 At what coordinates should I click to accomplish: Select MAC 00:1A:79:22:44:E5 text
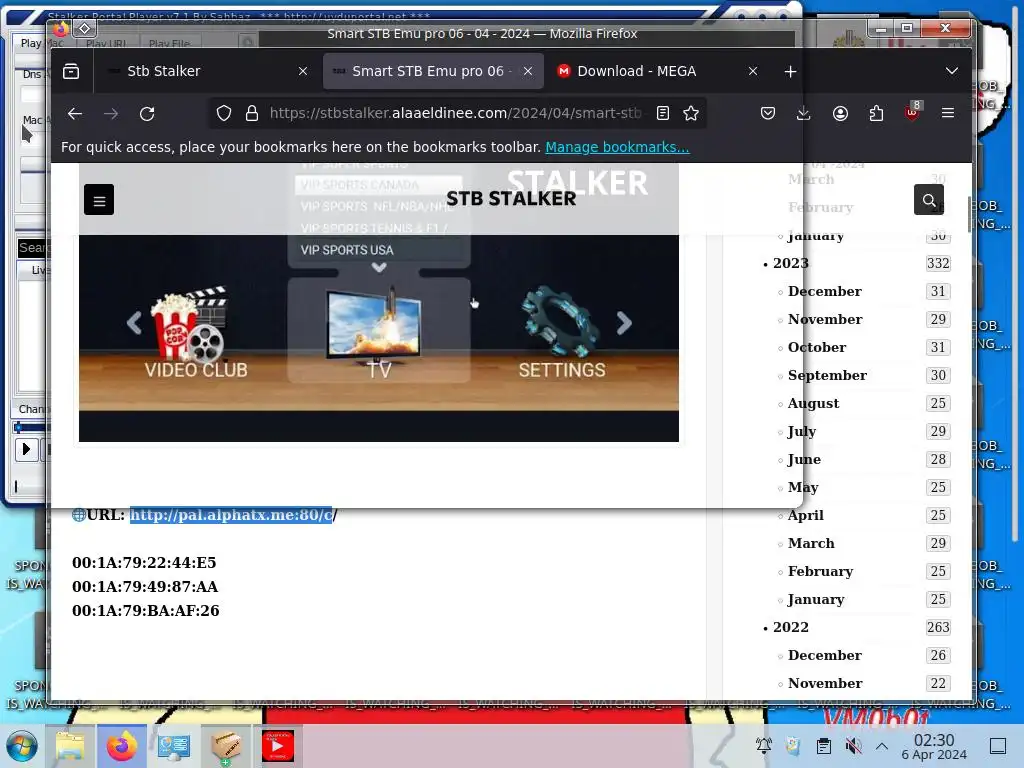[144, 563]
